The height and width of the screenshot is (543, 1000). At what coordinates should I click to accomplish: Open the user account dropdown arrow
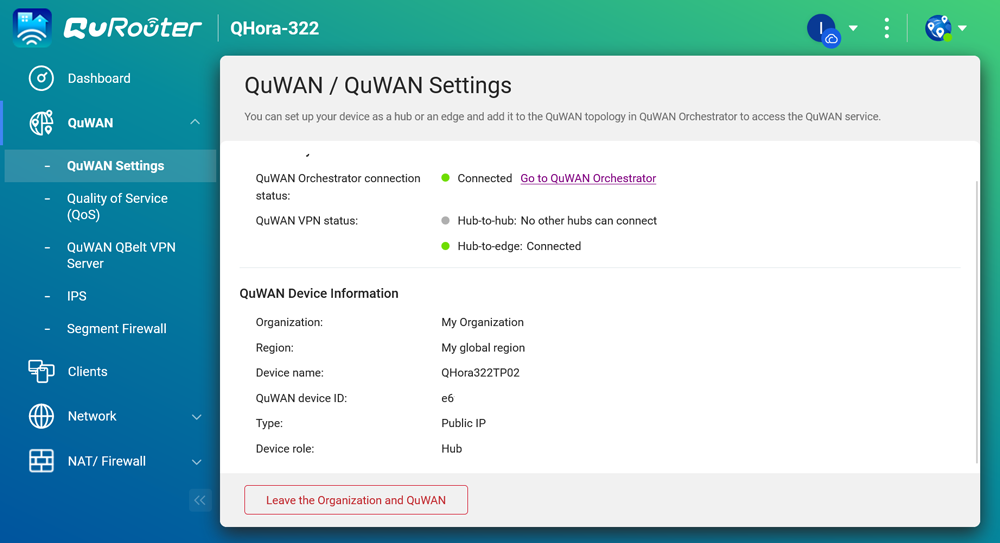point(853,28)
